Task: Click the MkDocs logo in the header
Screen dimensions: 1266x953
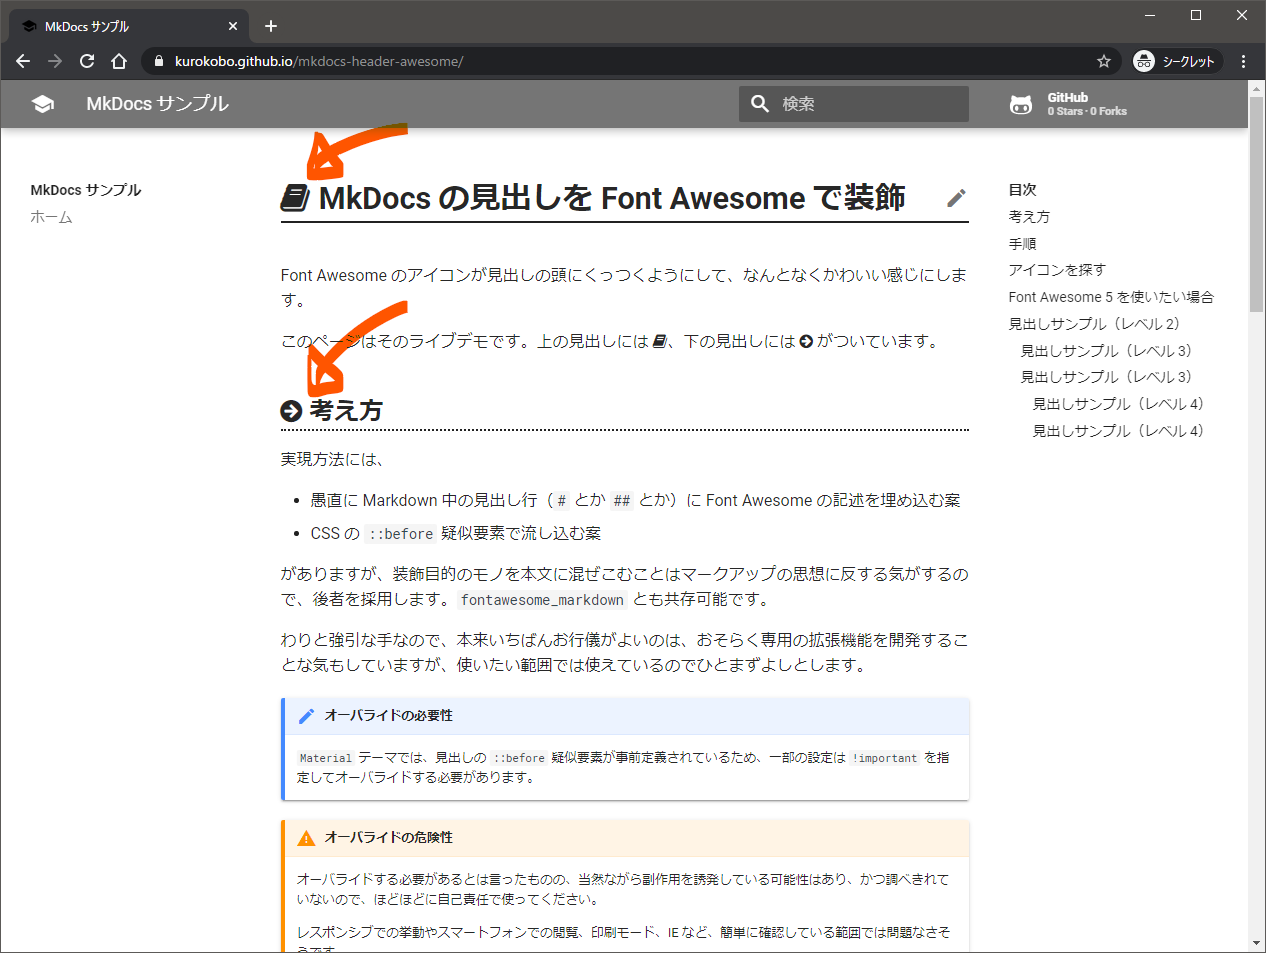Action: 42,103
